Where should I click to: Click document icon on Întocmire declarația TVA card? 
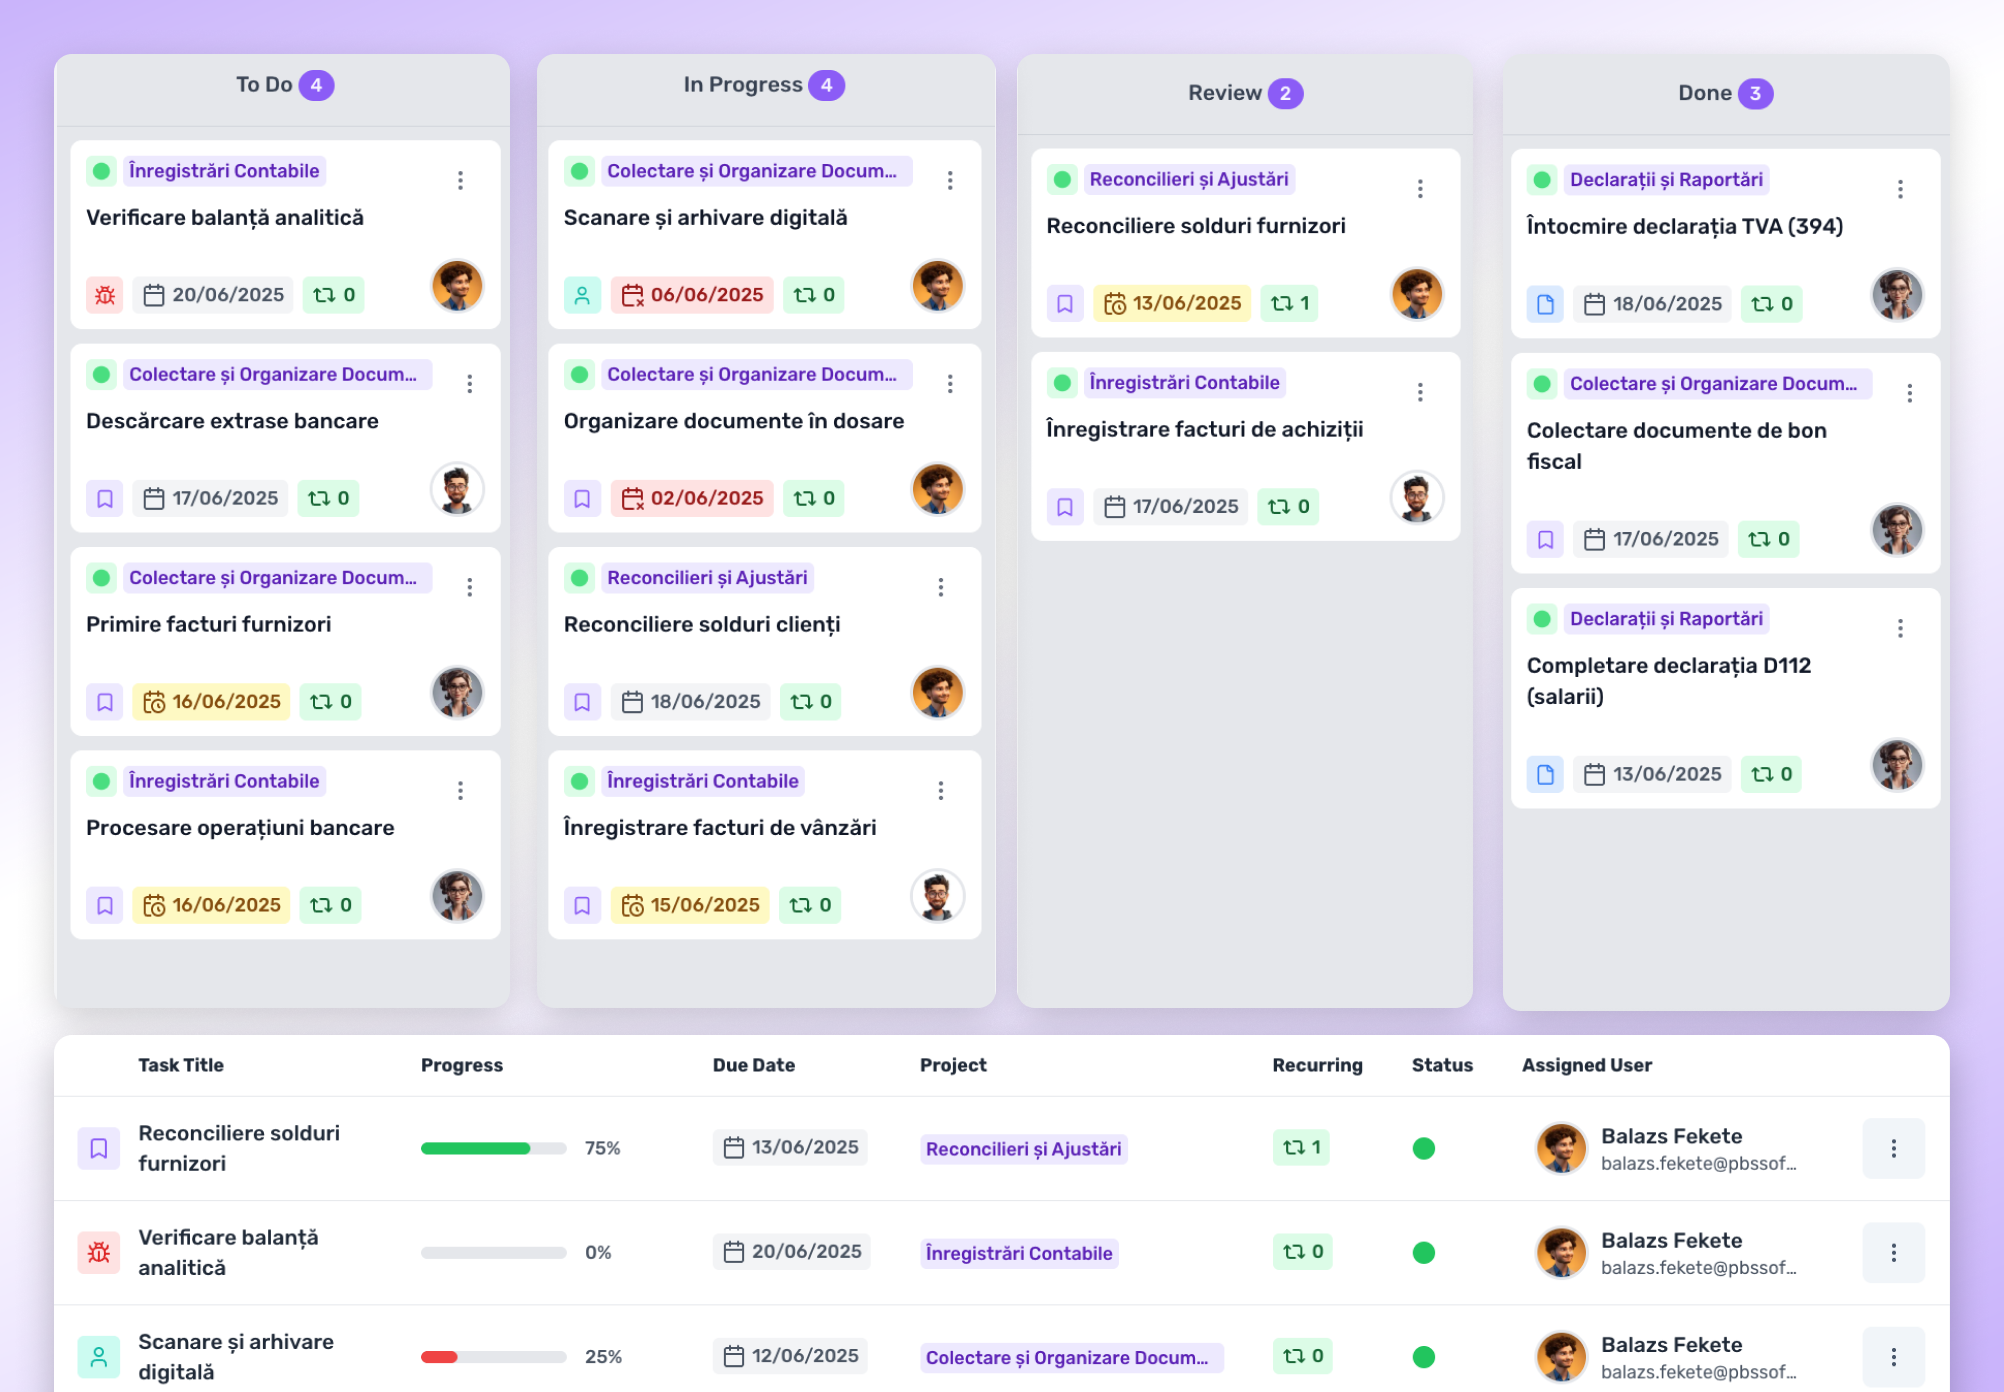[x=1545, y=304]
